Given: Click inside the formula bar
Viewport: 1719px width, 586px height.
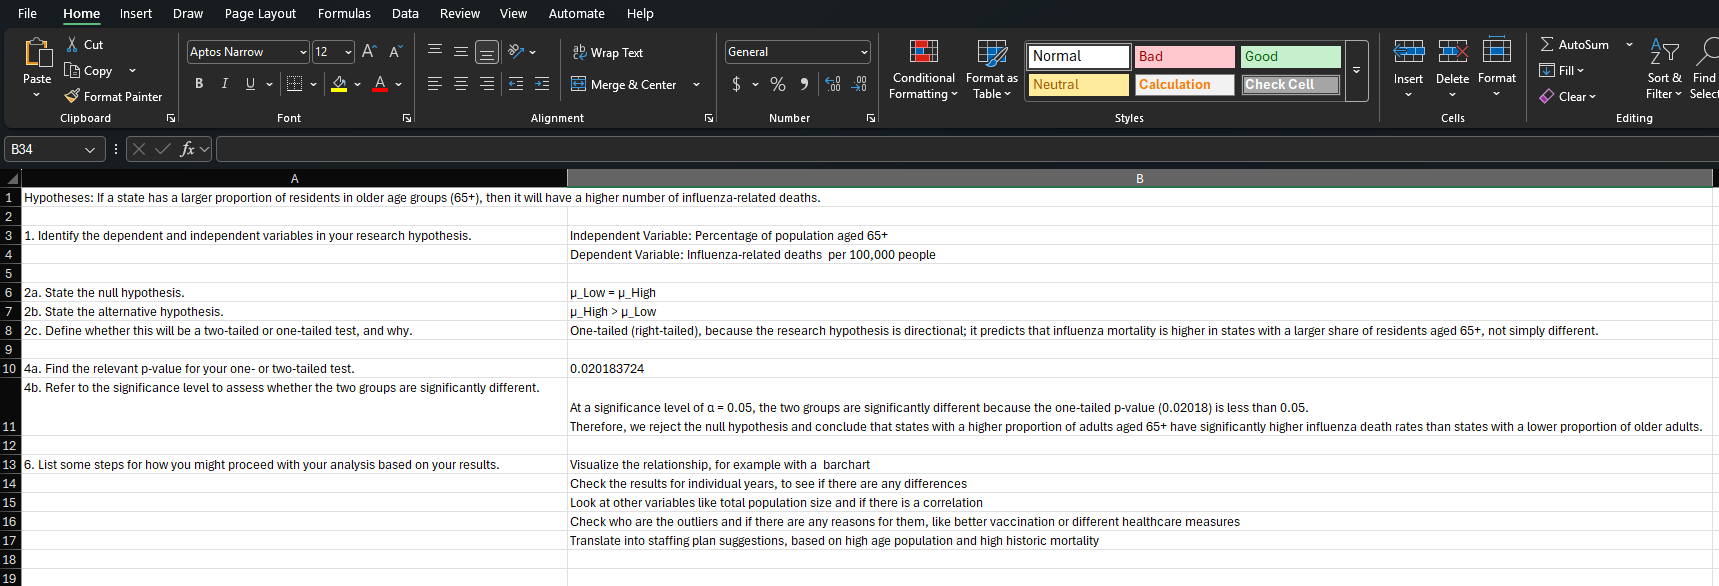Looking at the screenshot, I should (x=966, y=149).
